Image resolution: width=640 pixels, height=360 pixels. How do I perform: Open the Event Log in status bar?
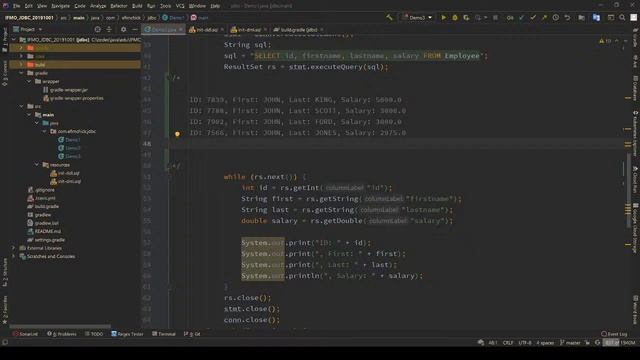(x=614, y=334)
